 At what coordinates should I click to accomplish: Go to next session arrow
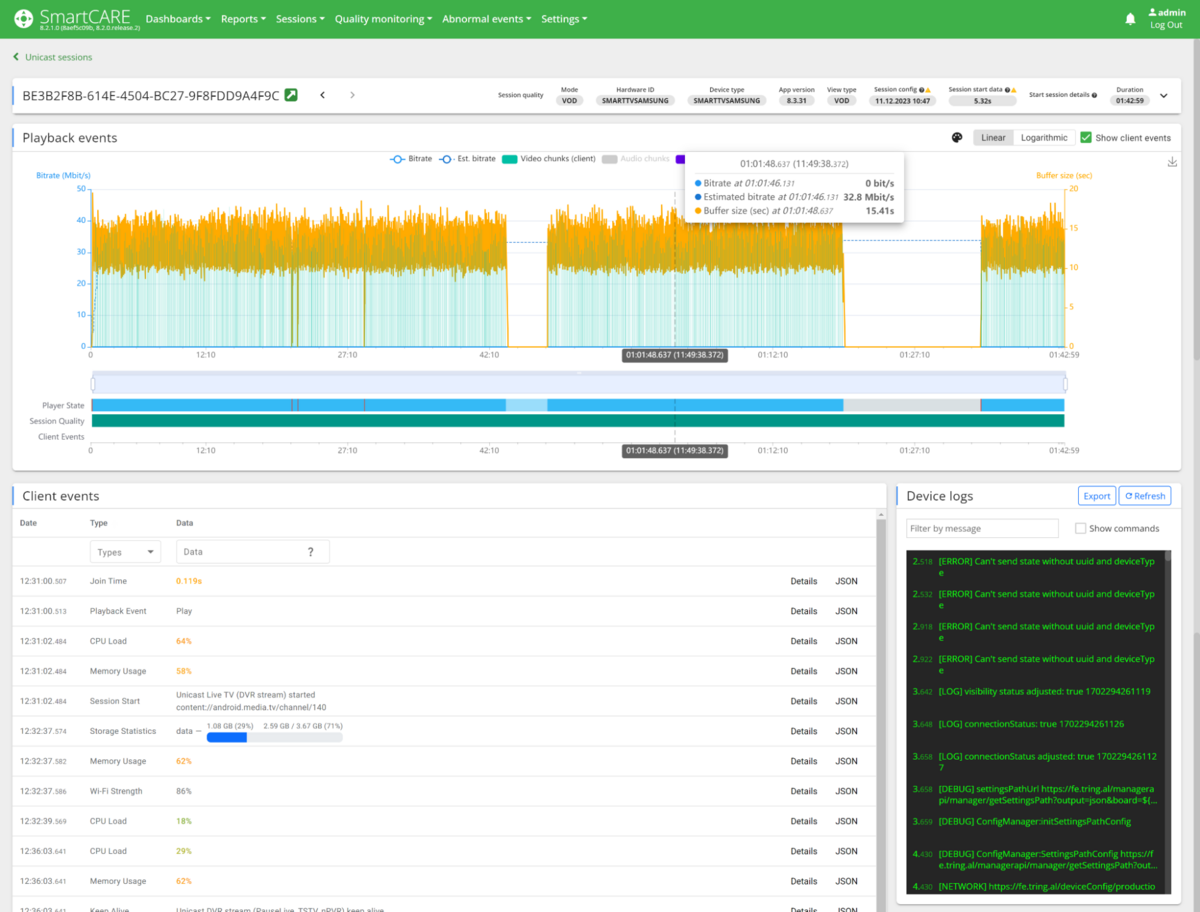click(x=352, y=95)
